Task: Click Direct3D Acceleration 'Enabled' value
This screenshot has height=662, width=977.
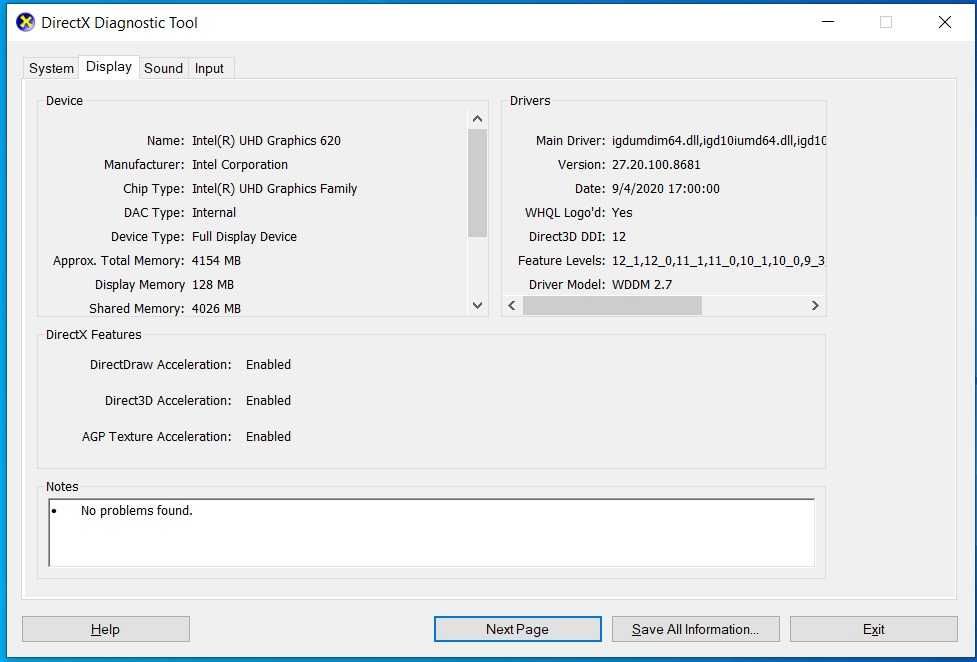Action: 269,400
